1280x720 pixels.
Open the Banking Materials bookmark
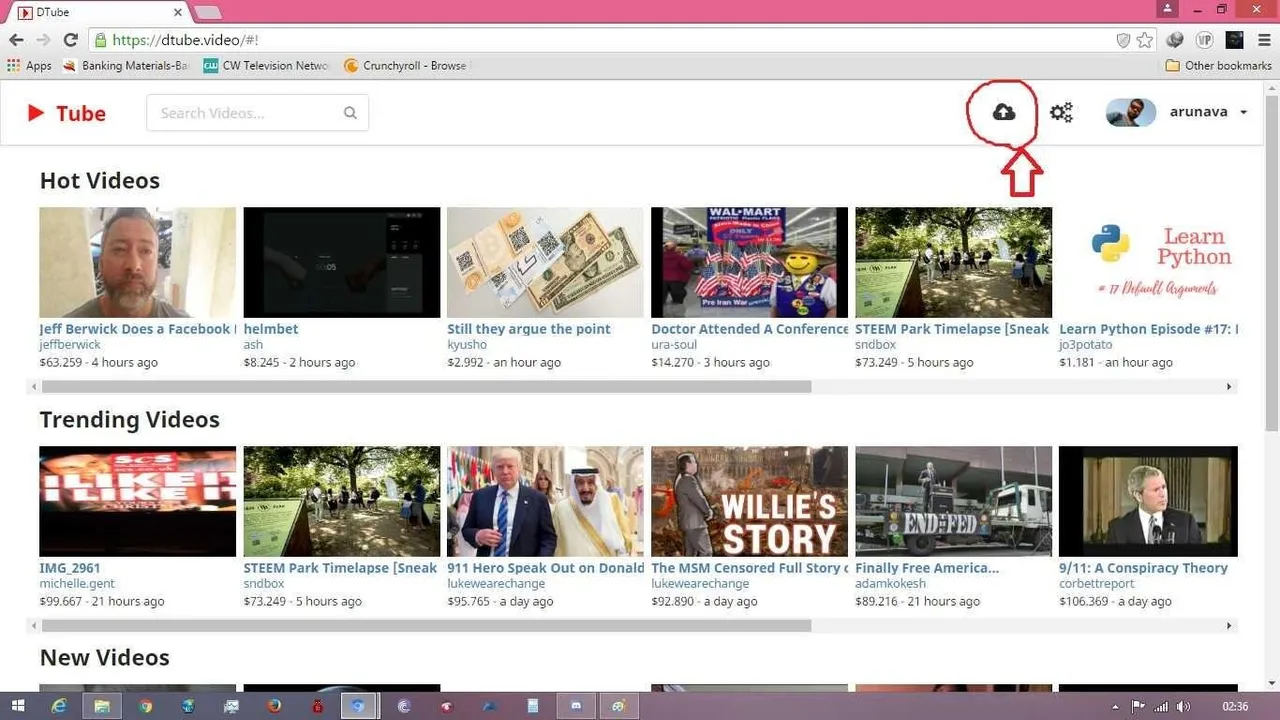[125, 66]
